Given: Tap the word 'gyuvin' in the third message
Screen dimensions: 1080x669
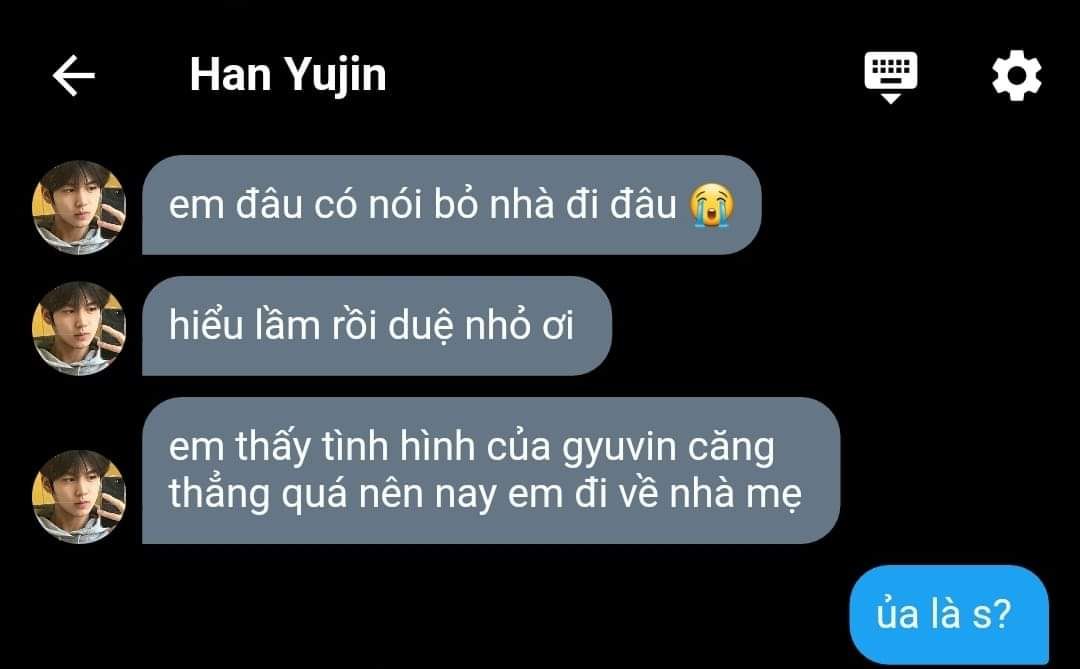Looking at the screenshot, I should point(619,449).
